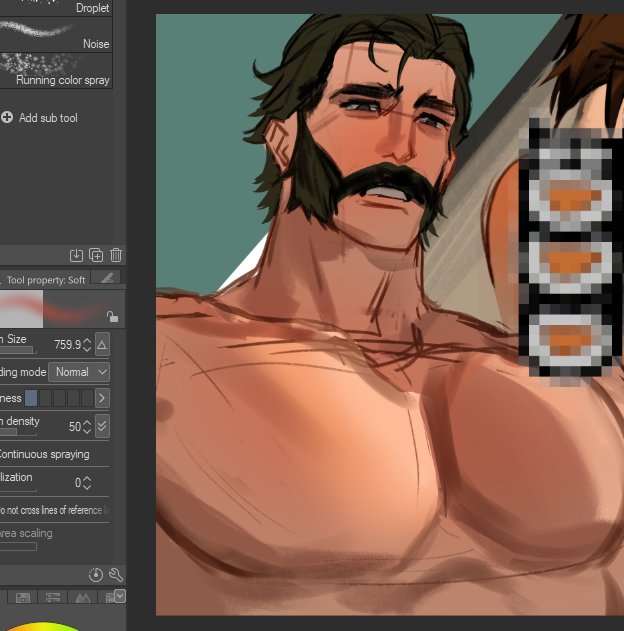Select the Noise sub tool
Screen dimensions: 624x631
[56, 35]
